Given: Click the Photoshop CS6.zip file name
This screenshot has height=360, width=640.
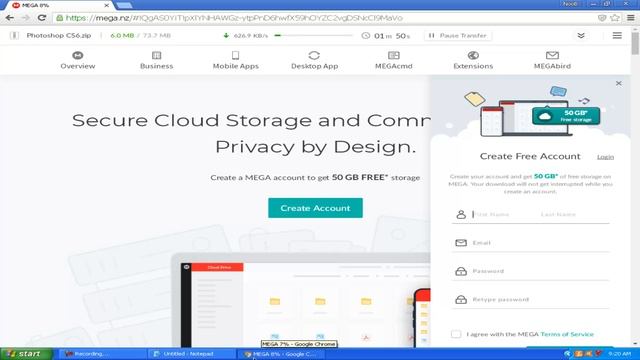Looking at the screenshot, I should 59,36.
